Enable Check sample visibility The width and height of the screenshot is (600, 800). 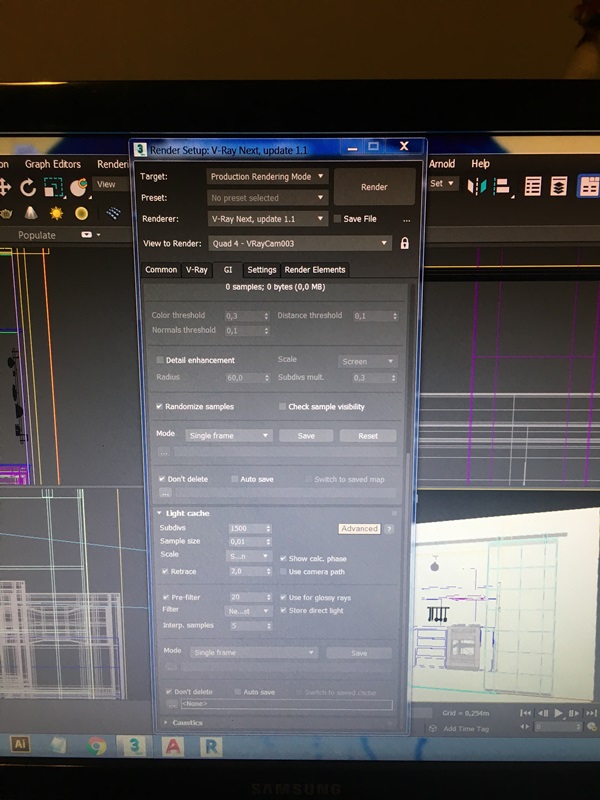tap(282, 406)
